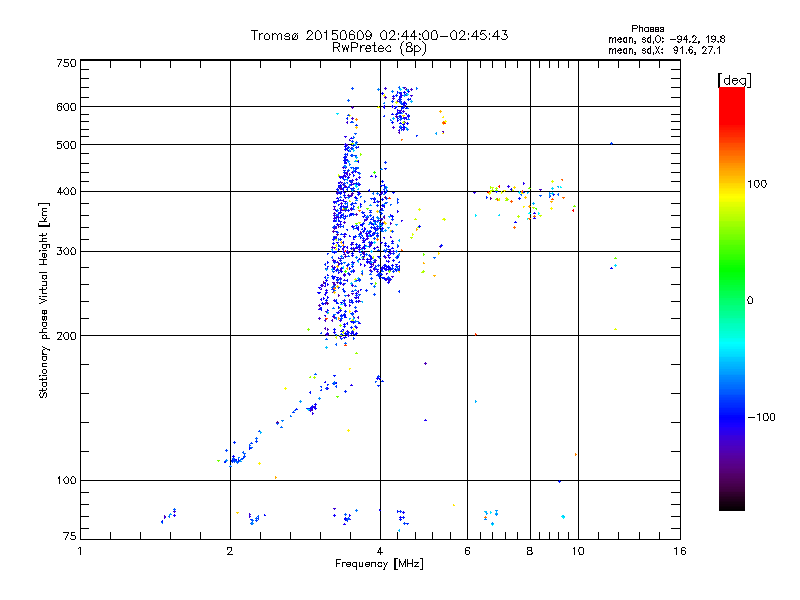800x600 pixels.
Task: Click the y-axis tick label '400'
Action: [66, 192]
